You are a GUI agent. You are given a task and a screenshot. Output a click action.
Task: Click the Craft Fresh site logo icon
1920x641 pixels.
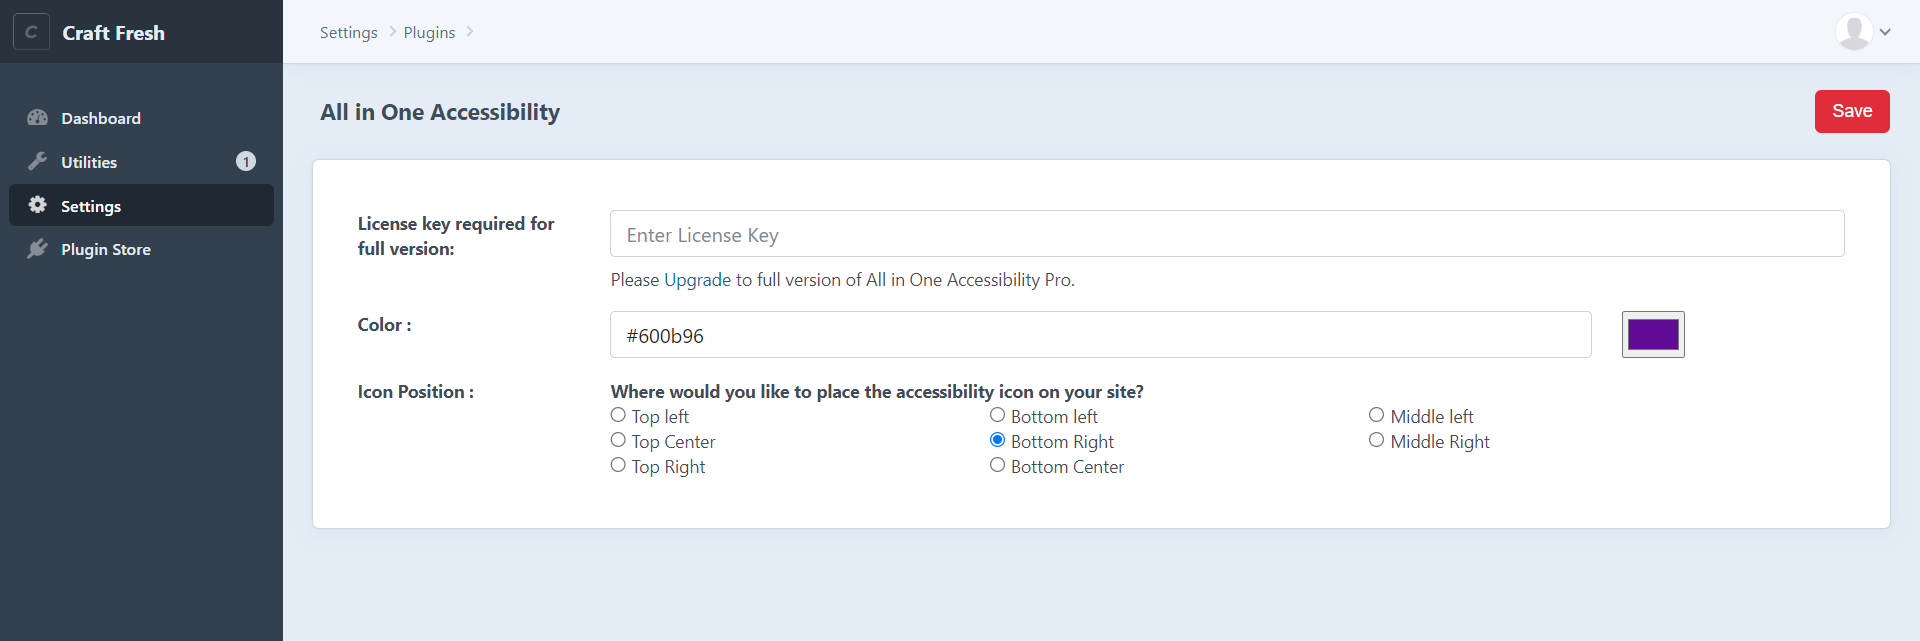click(x=31, y=32)
